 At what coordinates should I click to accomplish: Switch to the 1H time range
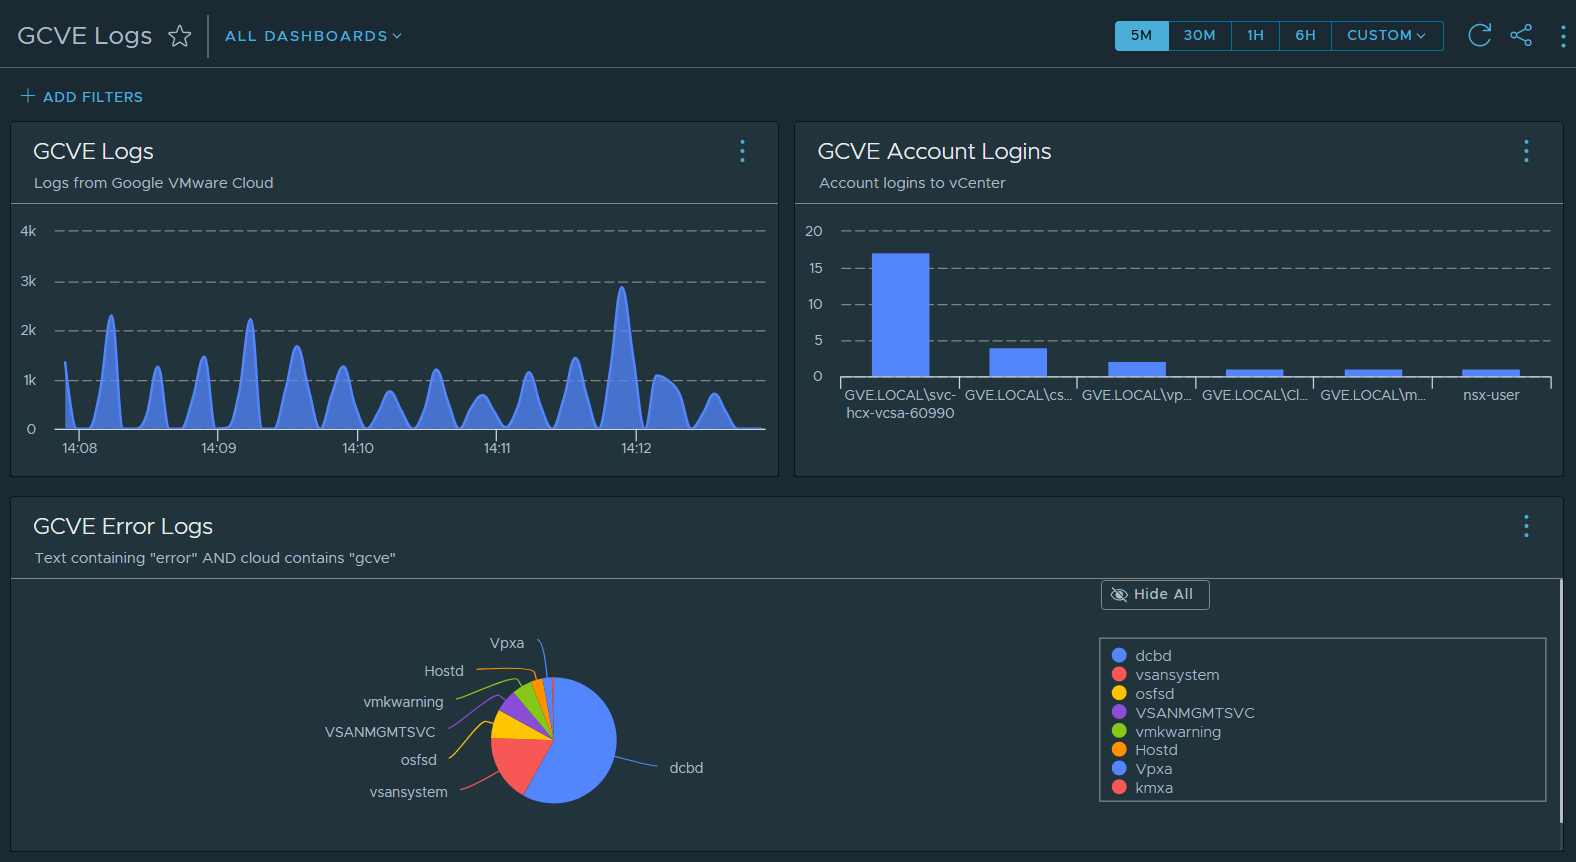click(x=1255, y=35)
